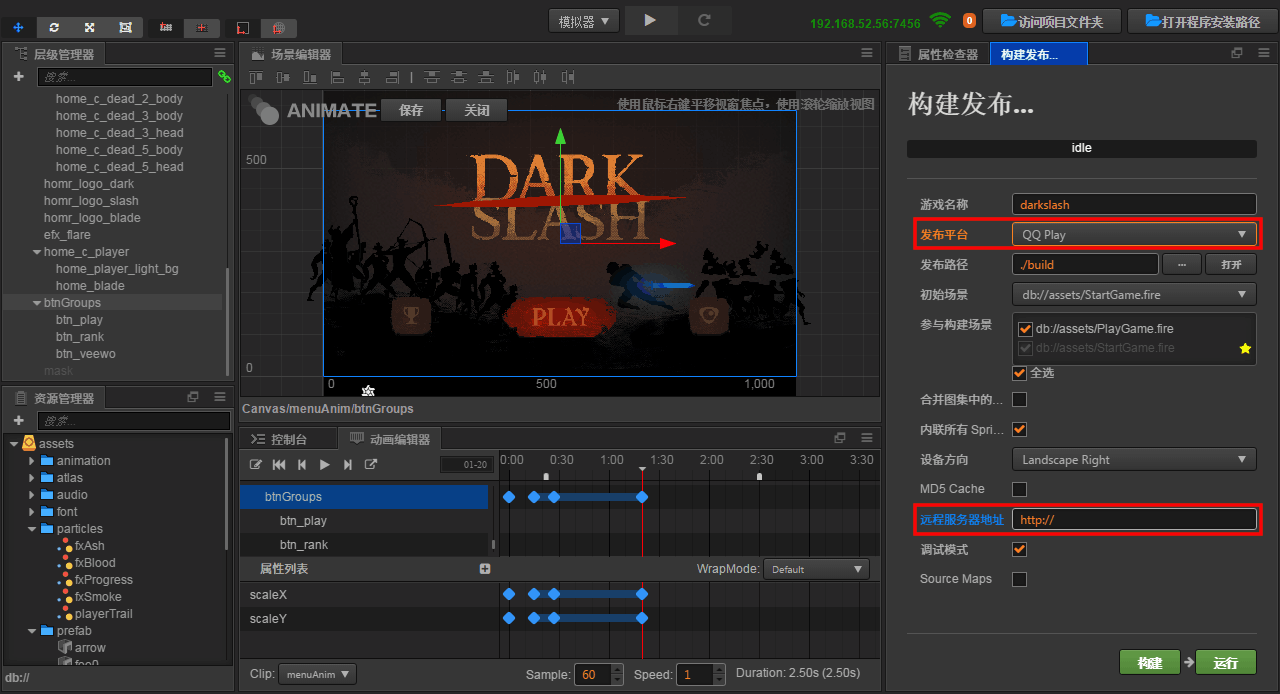Jump to first animation frame

(279, 465)
